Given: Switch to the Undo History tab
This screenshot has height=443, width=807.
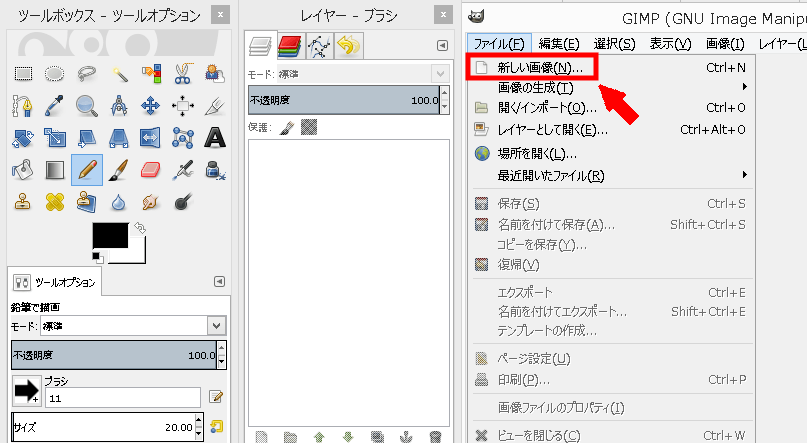Looking at the screenshot, I should pos(349,46).
